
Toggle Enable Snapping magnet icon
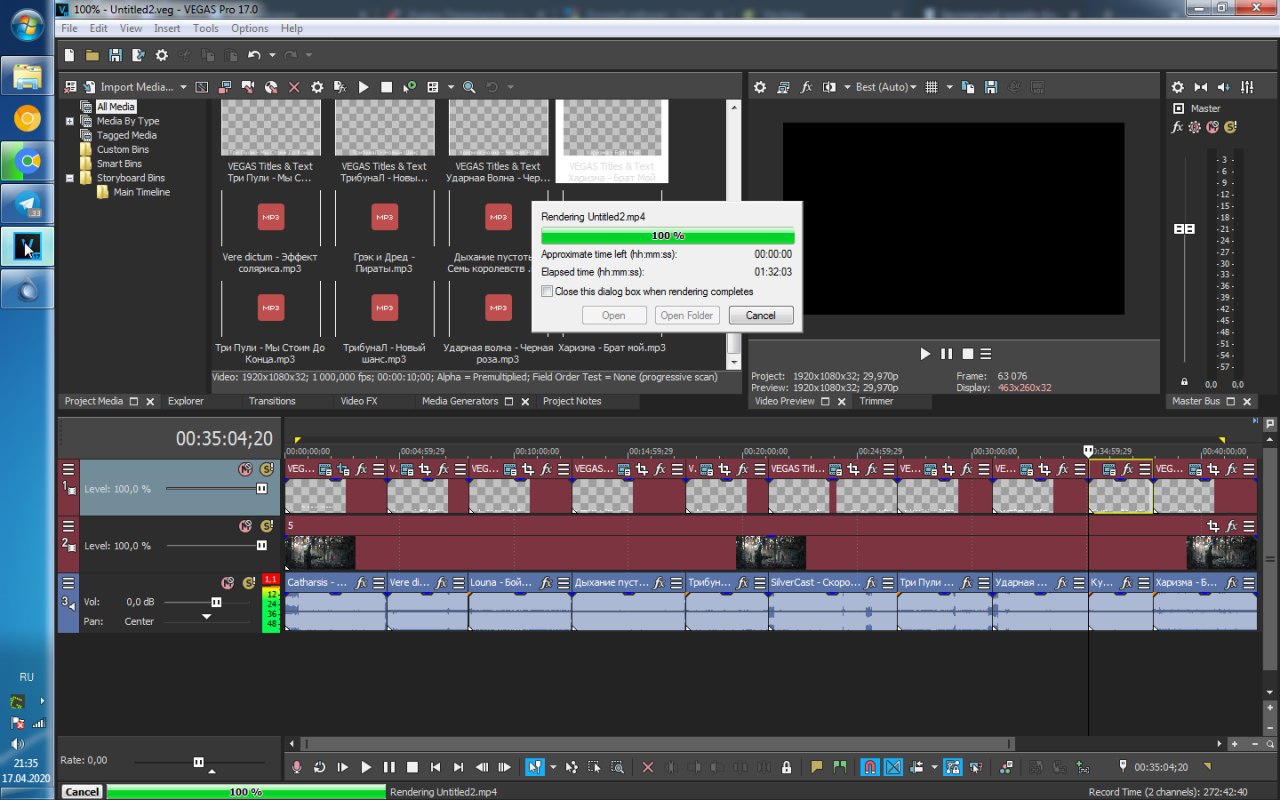click(870, 767)
